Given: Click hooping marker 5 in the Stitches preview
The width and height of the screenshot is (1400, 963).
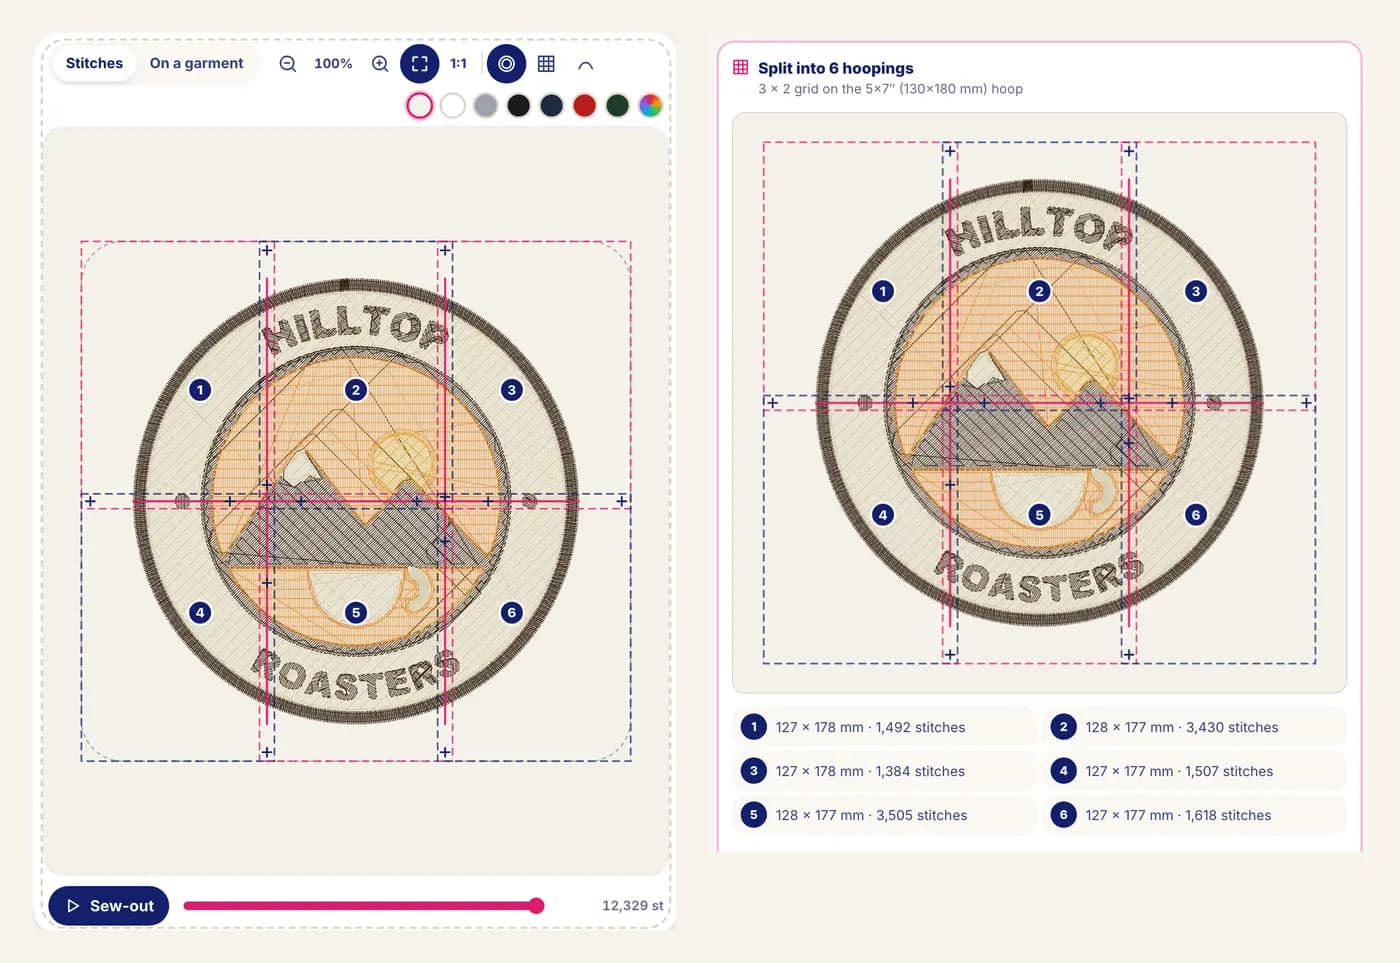Looking at the screenshot, I should (x=356, y=612).
